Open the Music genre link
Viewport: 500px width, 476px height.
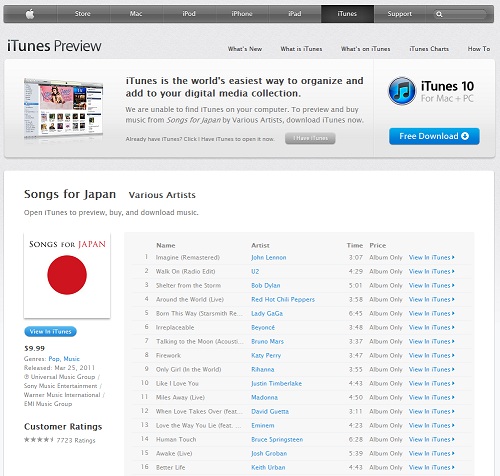tap(72, 359)
